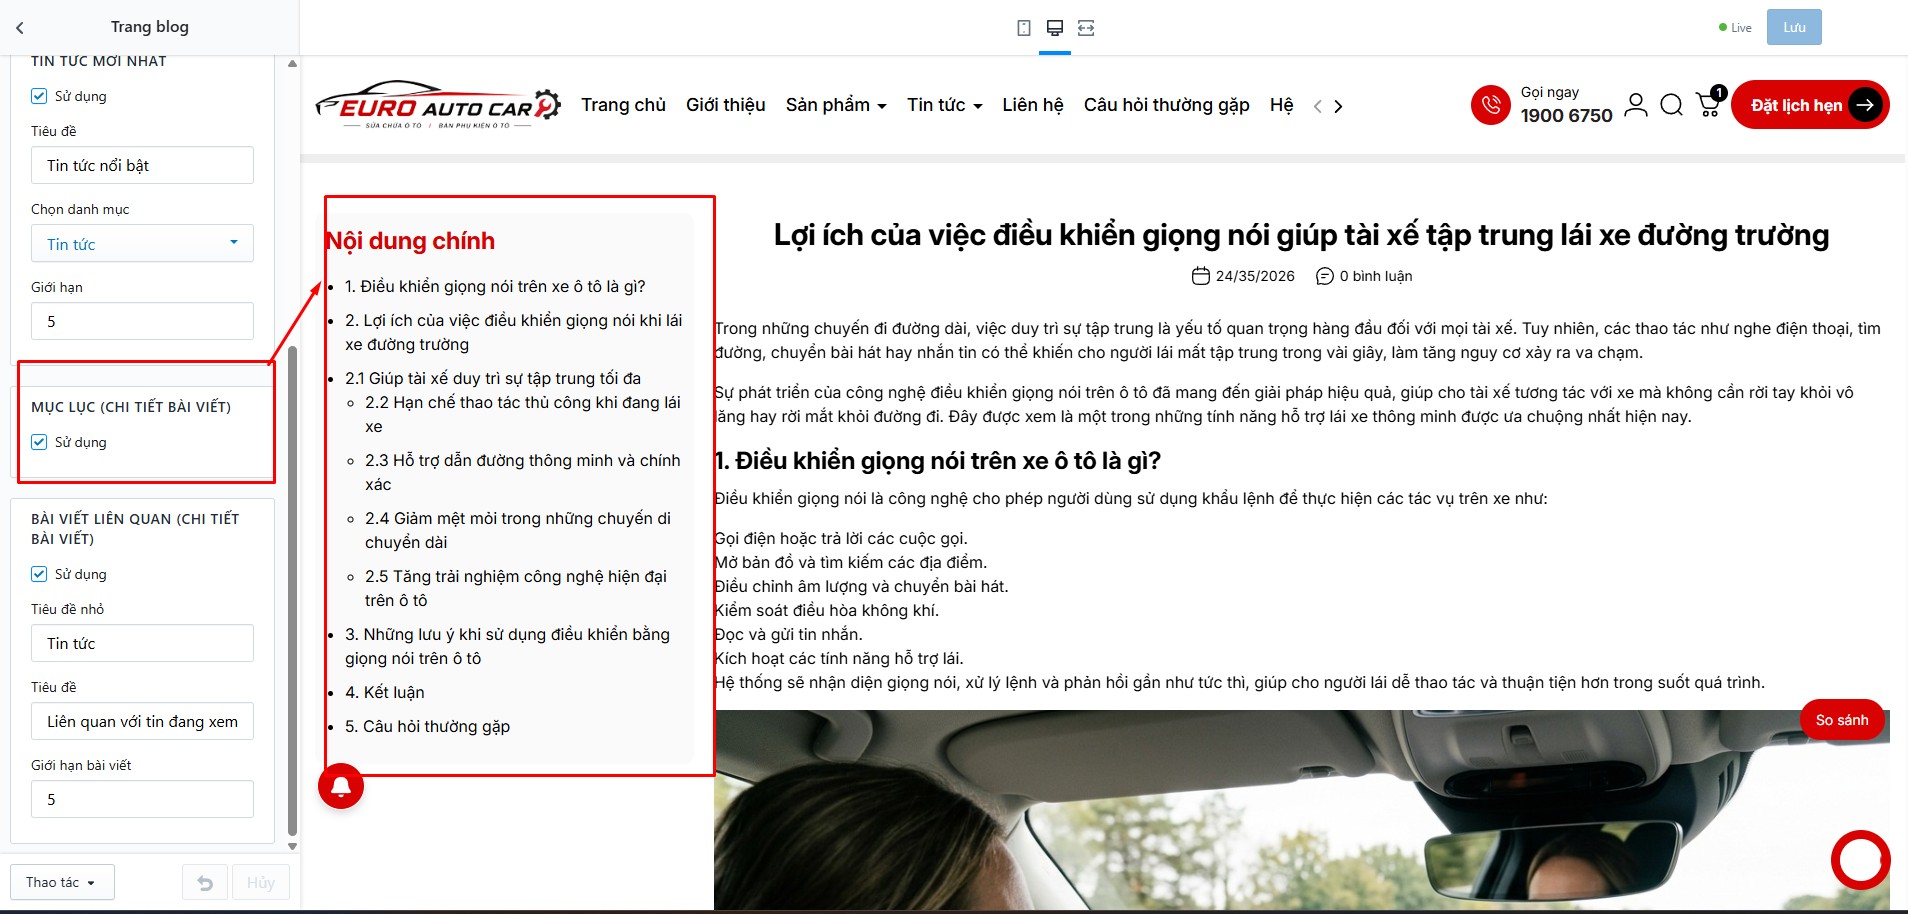The image size is (1908, 914).
Task: Click the settings panel scroll-up arrow
Action: pyautogui.click(x=292, y=64)
